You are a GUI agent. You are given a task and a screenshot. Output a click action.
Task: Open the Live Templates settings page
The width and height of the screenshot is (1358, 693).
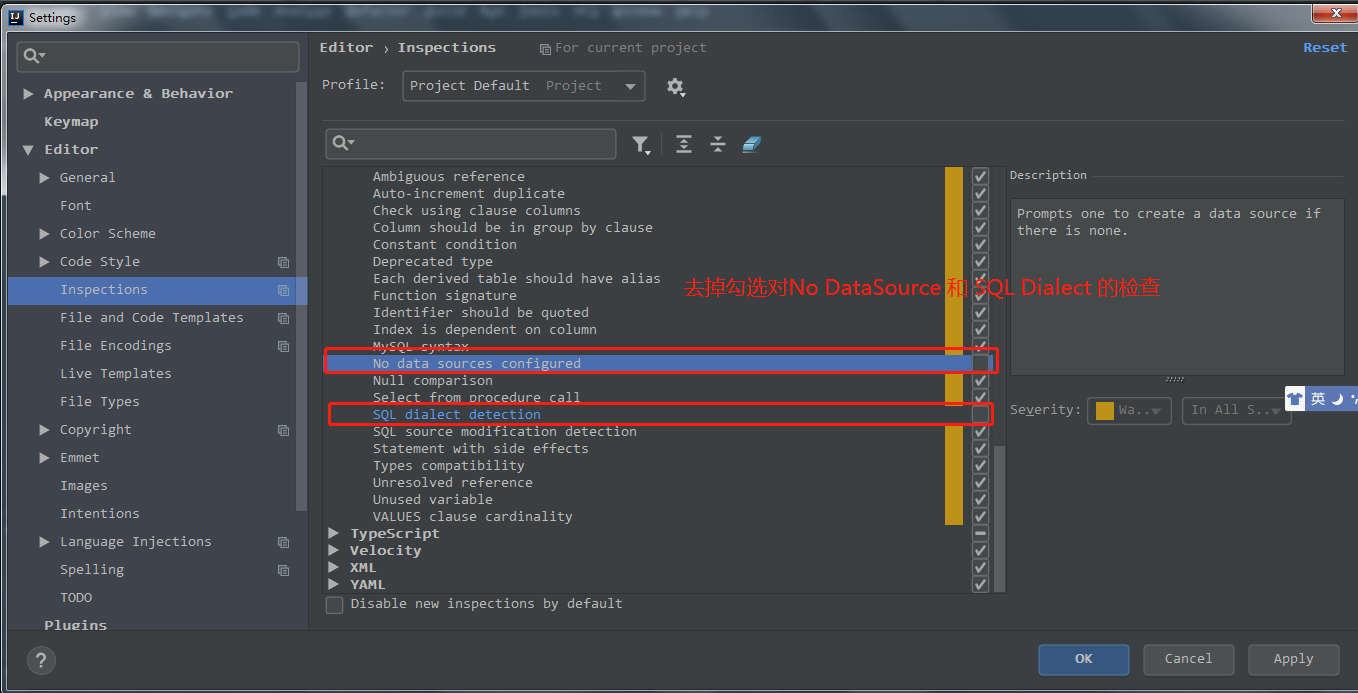(x=115, y=374)
